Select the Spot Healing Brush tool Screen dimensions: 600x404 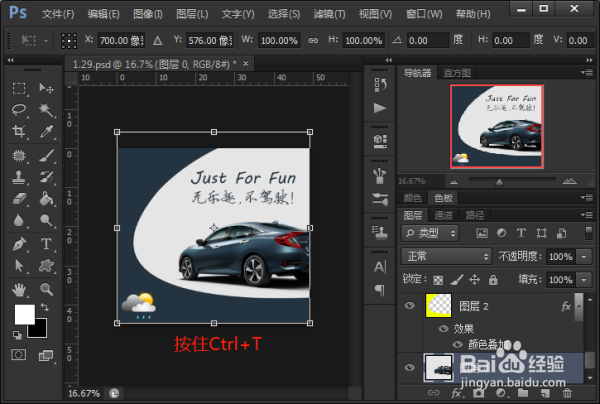click(19, 156)
